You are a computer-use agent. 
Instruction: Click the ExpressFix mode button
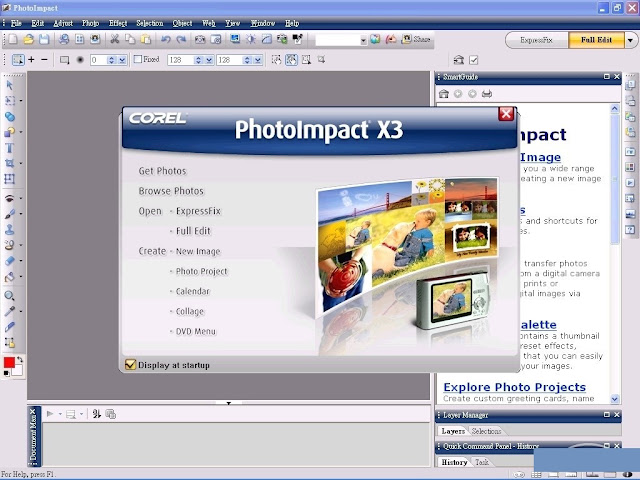[x=537, y=40]
